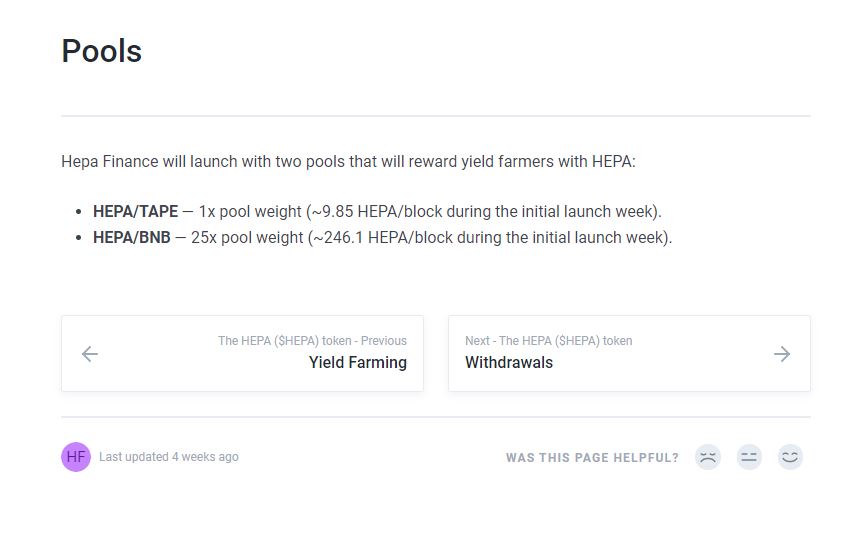Click 'Last updated 4 weeks ago' text

169,457
